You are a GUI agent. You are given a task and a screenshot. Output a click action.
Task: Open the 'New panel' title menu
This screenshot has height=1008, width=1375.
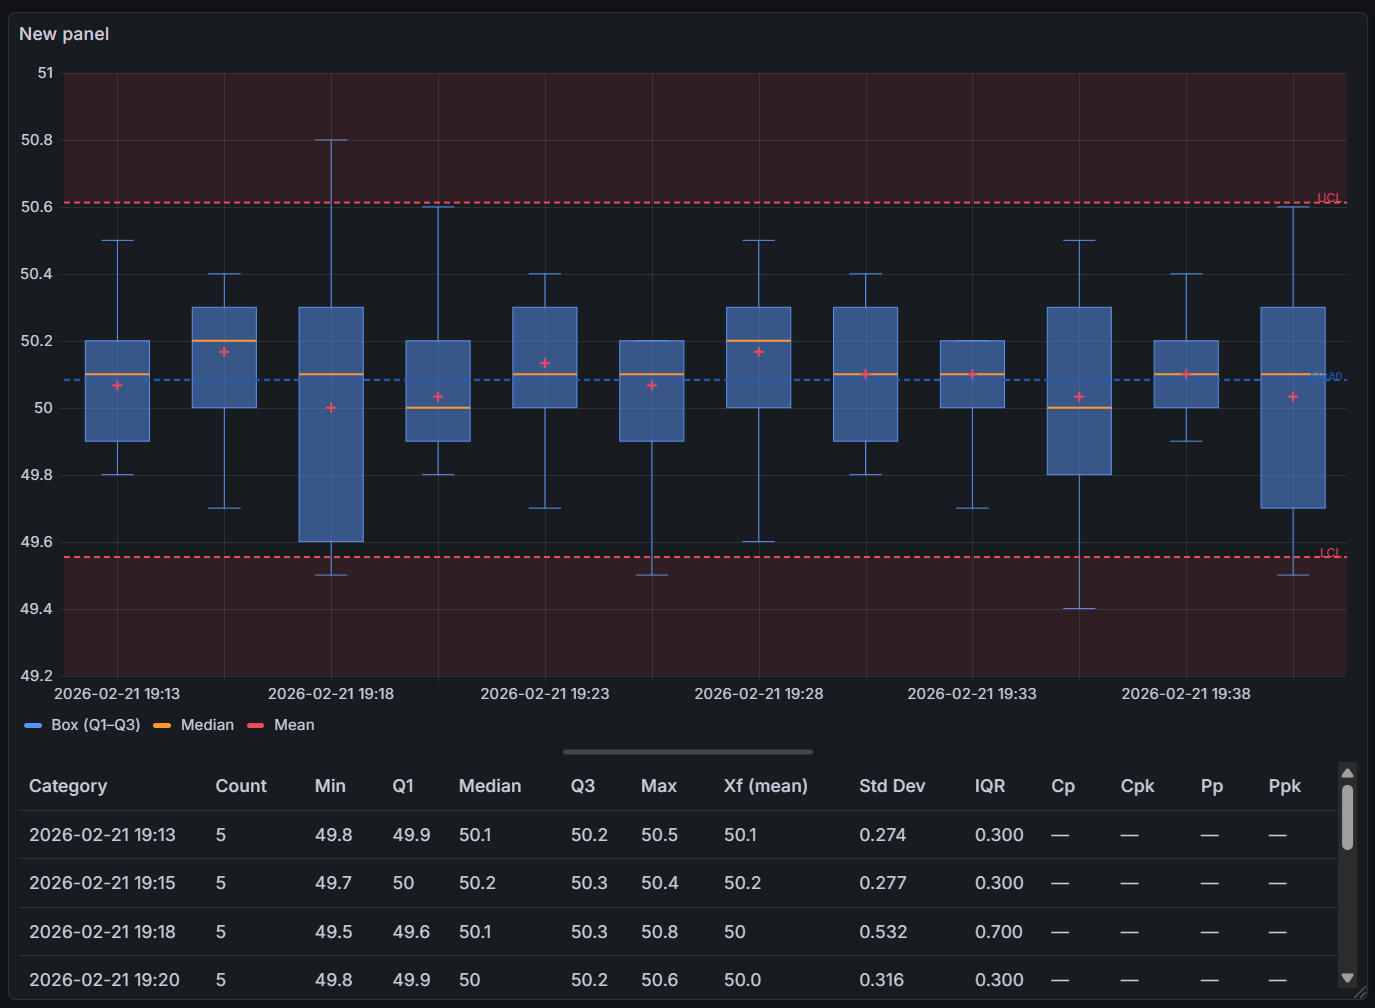tap(63, 33)
